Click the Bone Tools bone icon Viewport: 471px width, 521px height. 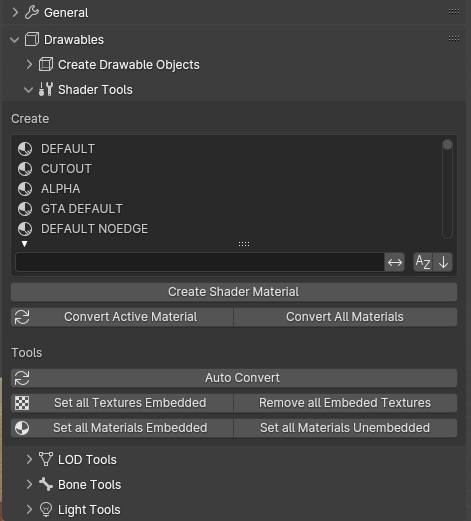[46, 484]
